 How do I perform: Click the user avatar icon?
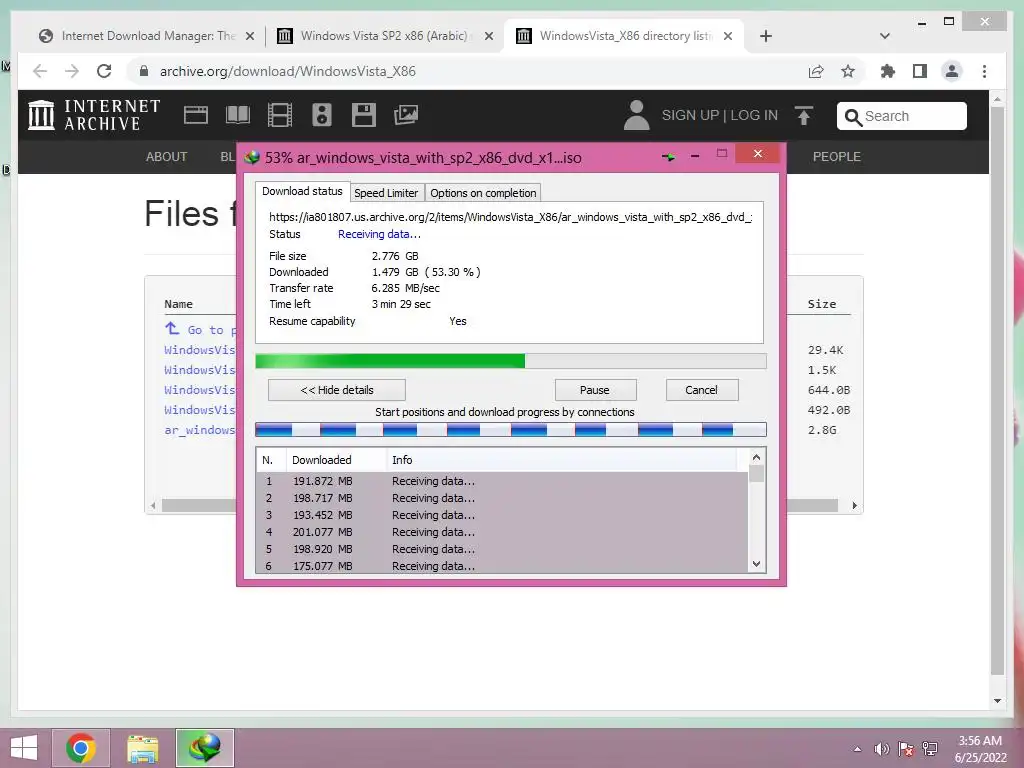636,115
